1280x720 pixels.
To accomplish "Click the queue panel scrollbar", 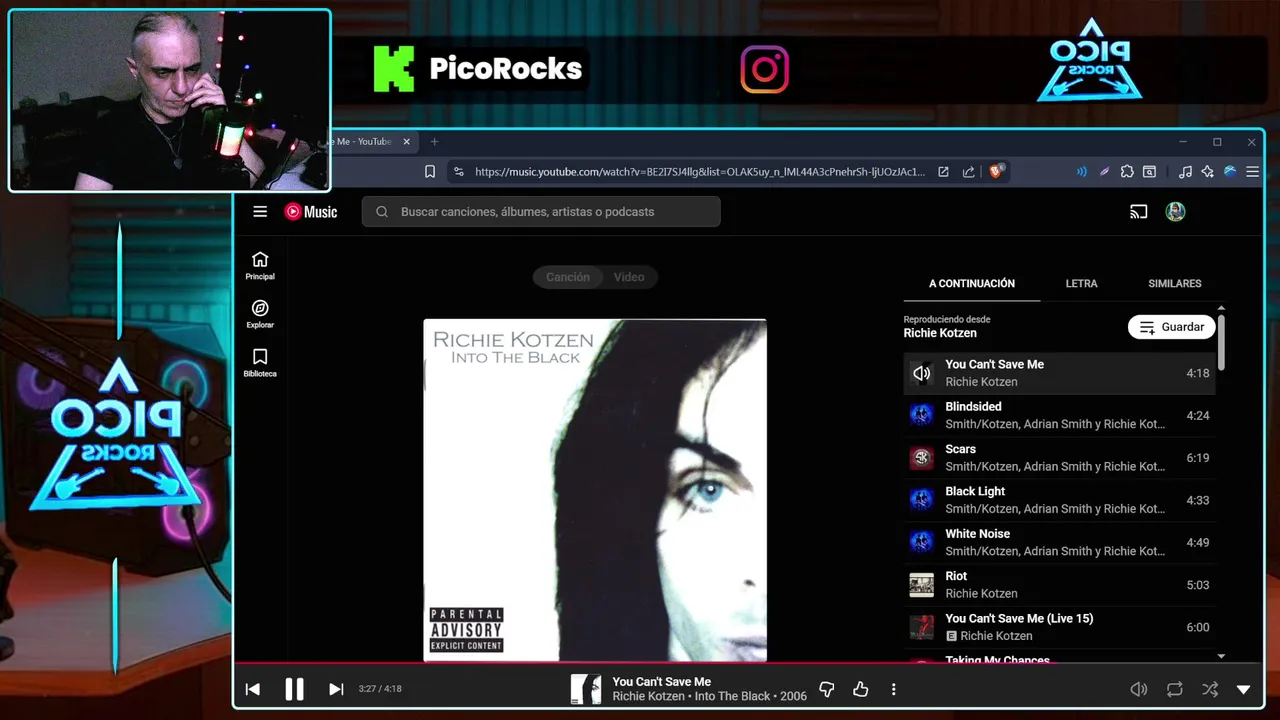I will 1221,341.
